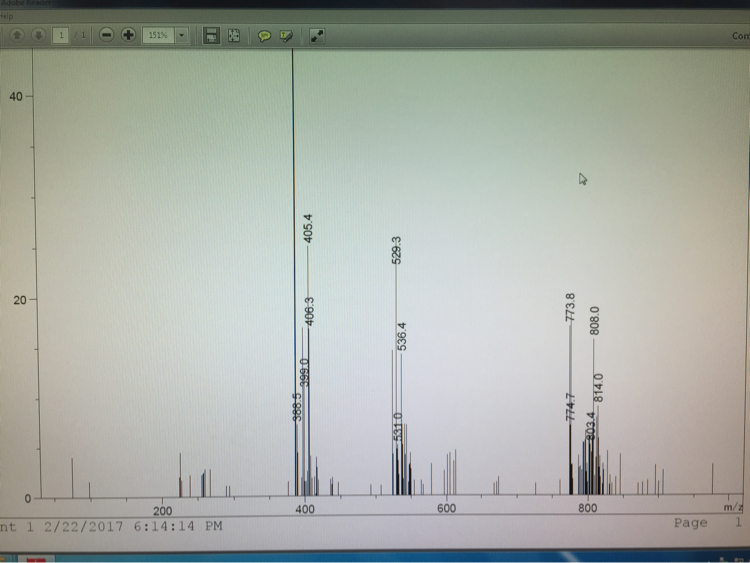750x563 pixels.
Task: Click the 529.3 peak label
Action: coord(396,250)
